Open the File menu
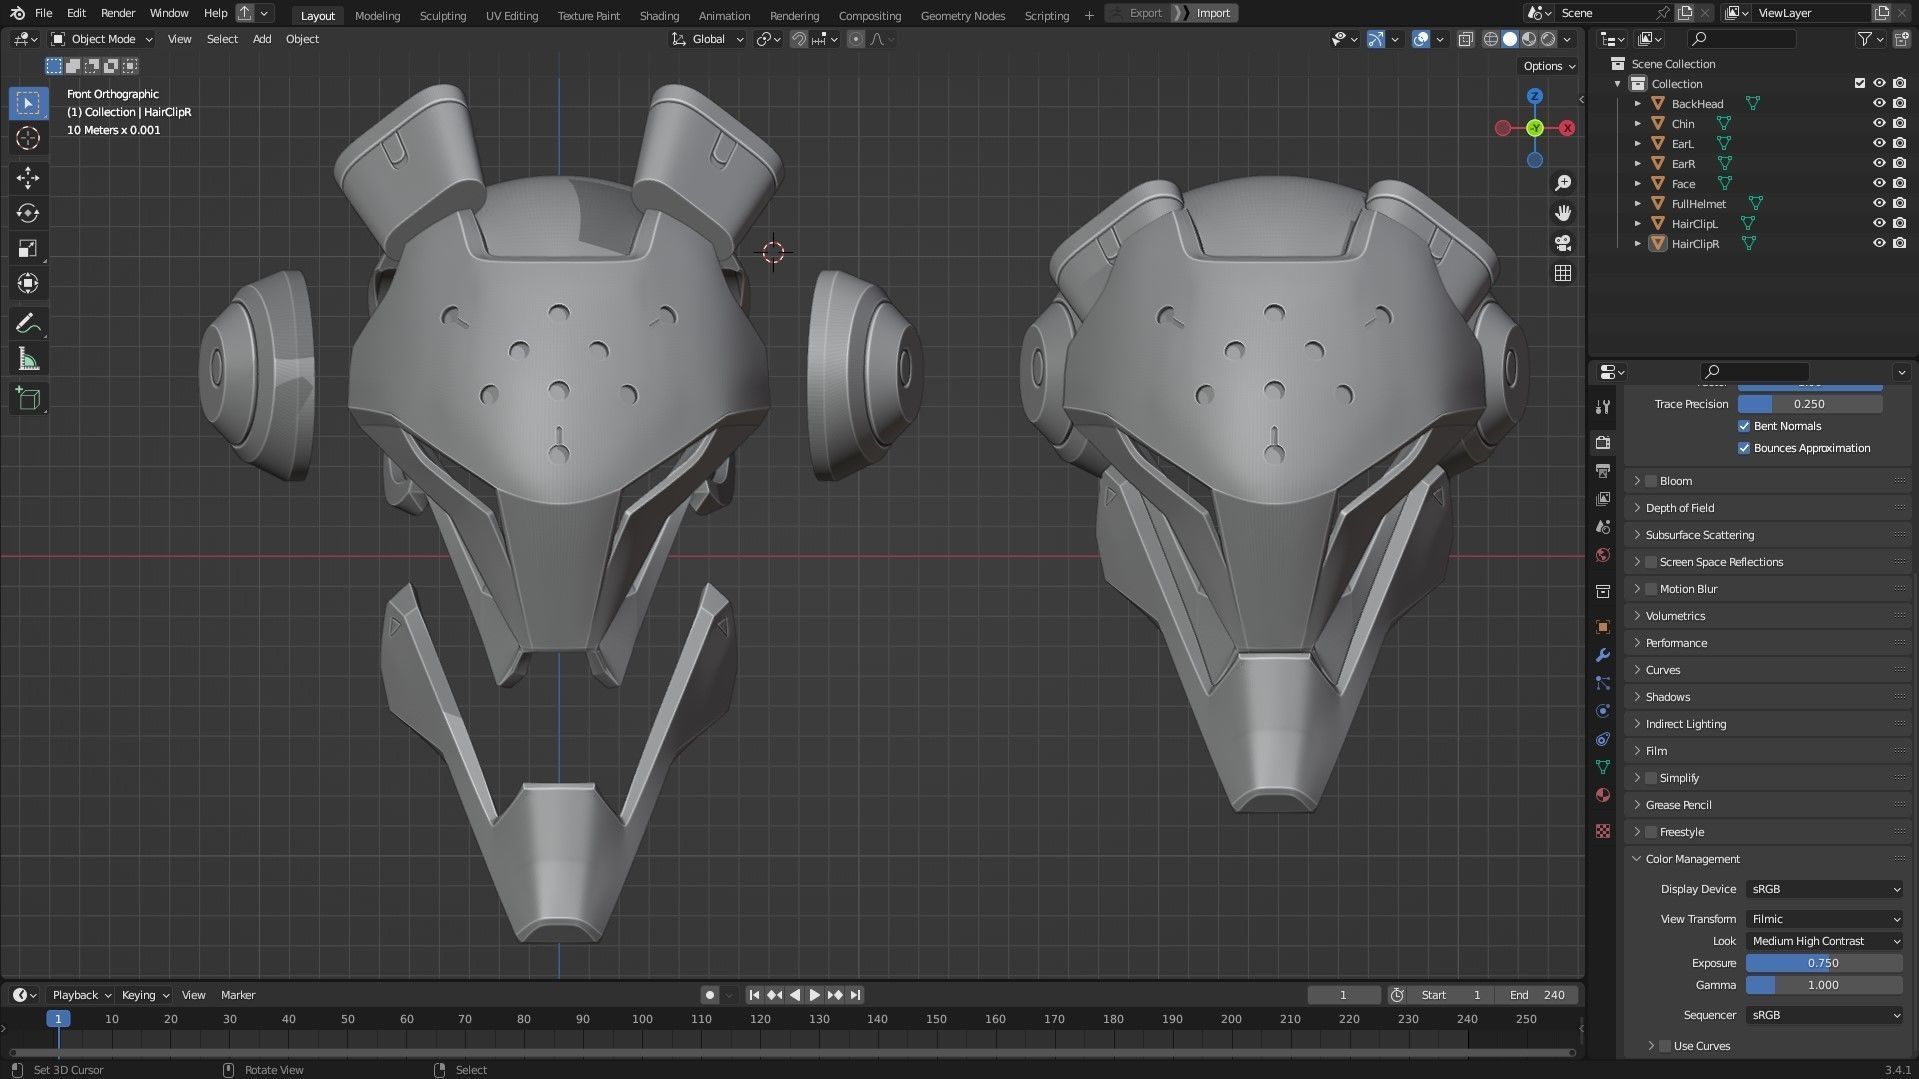This screenshot has height=1079, width=1919. 43,13
